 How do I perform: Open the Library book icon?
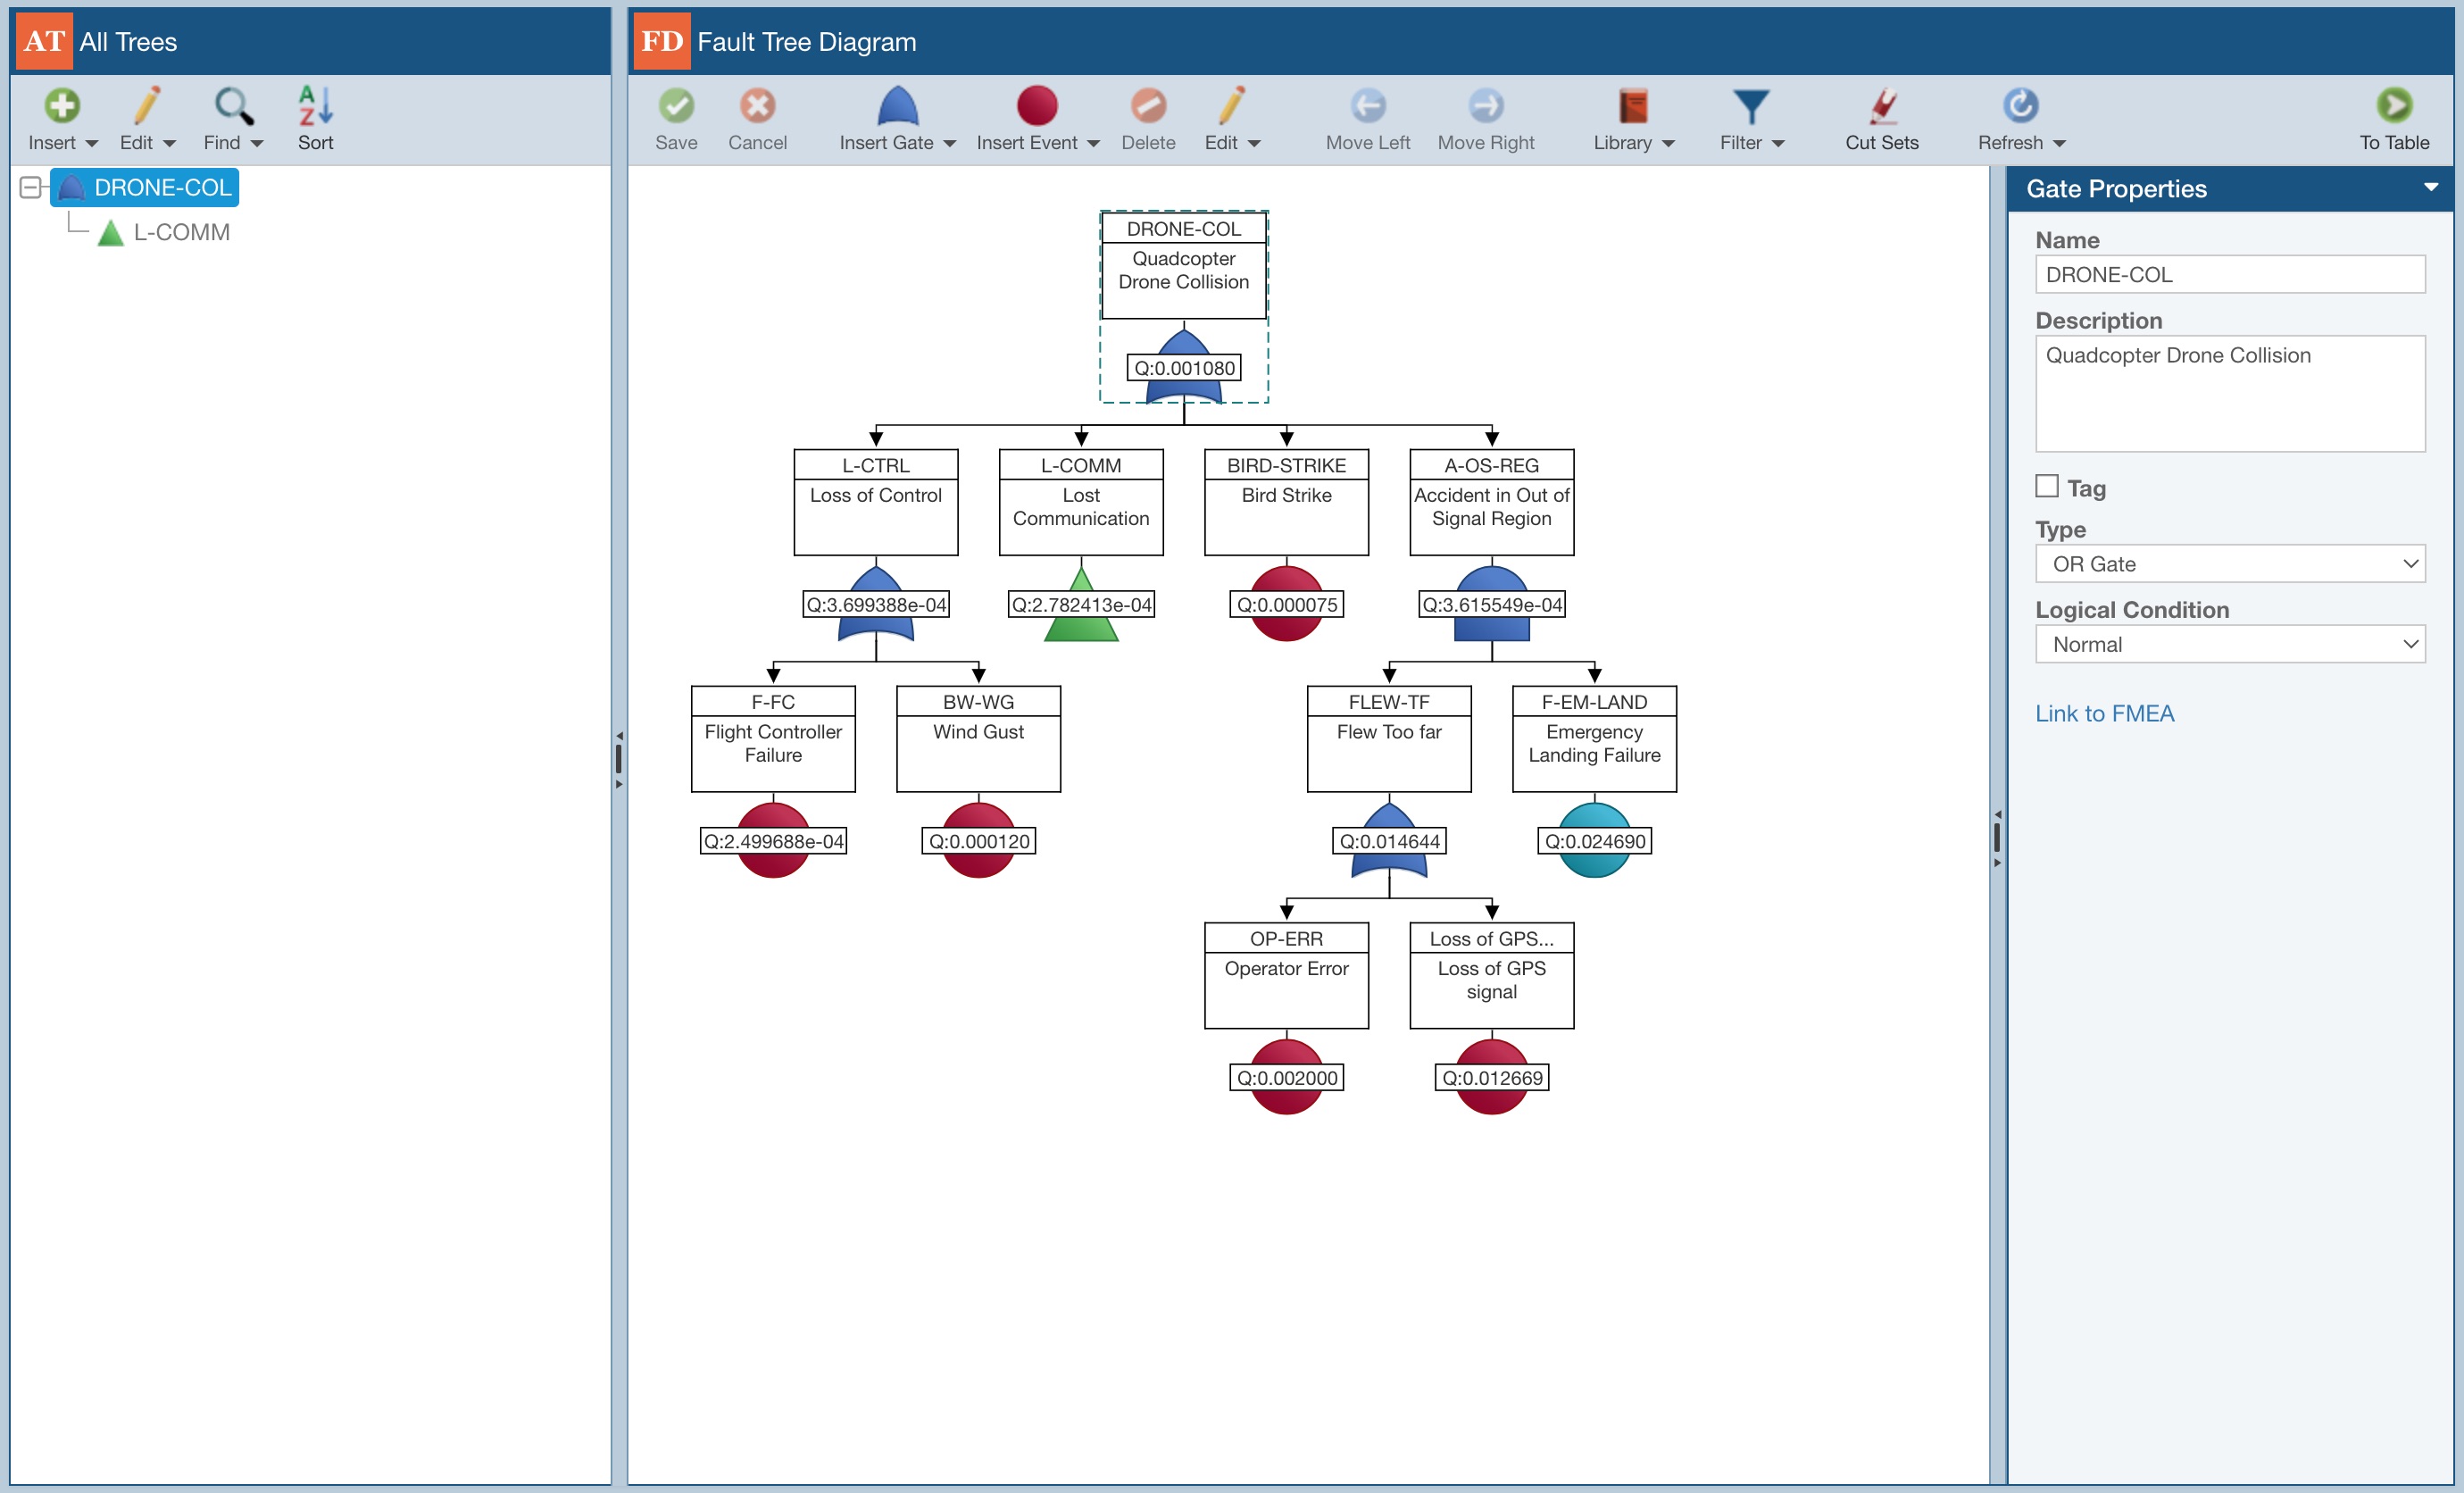[x=1632, y=107]
